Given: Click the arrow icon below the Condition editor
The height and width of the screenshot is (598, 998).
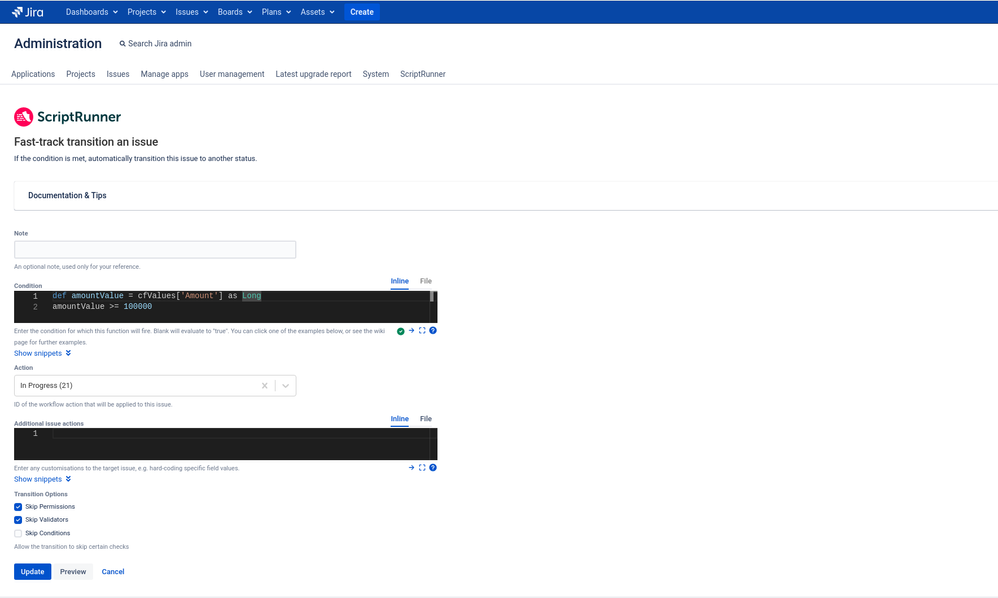Looking at the screenshot, I should tap(411, 331).
